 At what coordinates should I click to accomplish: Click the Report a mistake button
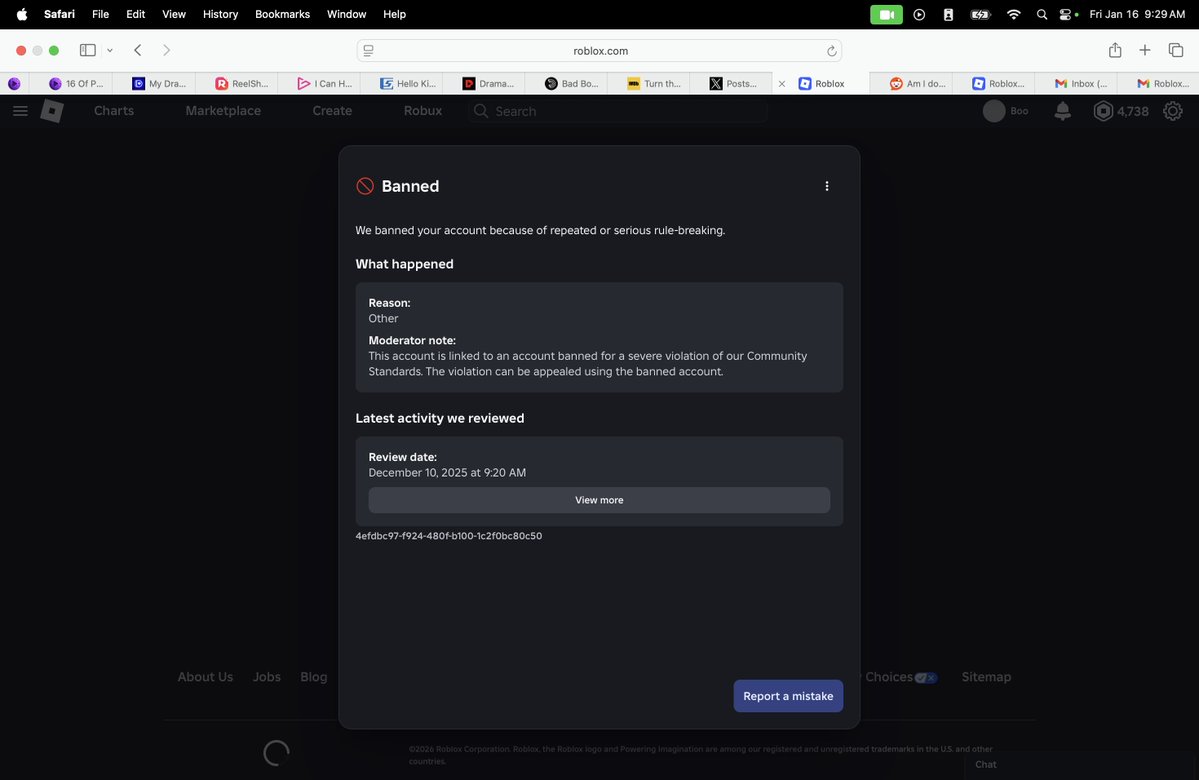[788, 696]
